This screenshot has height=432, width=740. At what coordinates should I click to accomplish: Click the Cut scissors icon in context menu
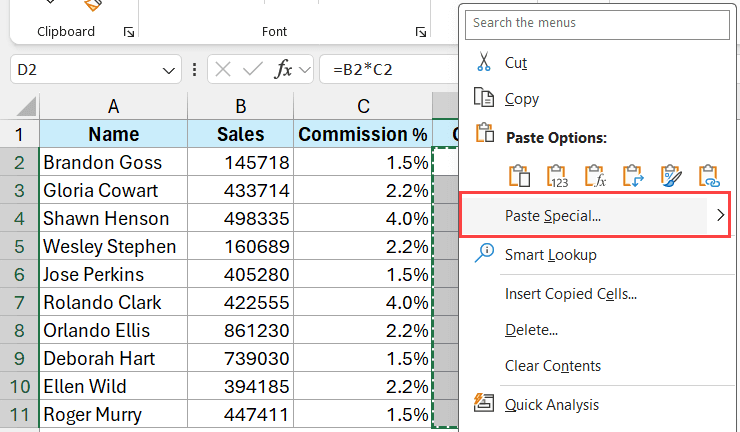pos(485,62)
